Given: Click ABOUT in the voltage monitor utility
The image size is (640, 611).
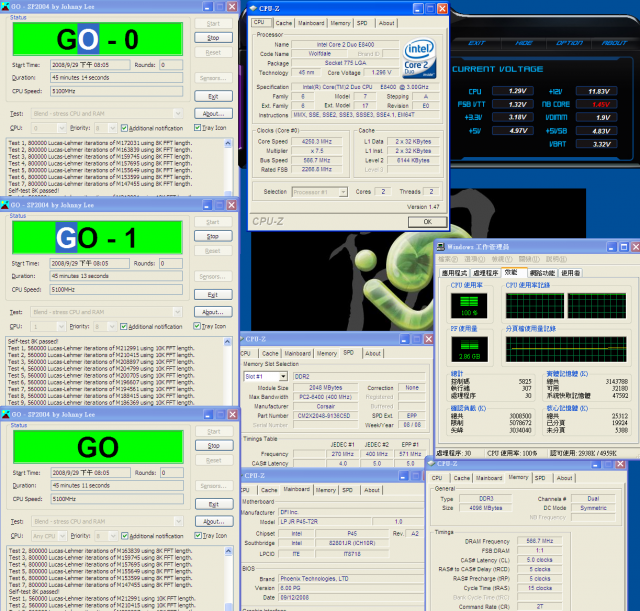Looking at the screenshot, I should (x=614, y=43).
